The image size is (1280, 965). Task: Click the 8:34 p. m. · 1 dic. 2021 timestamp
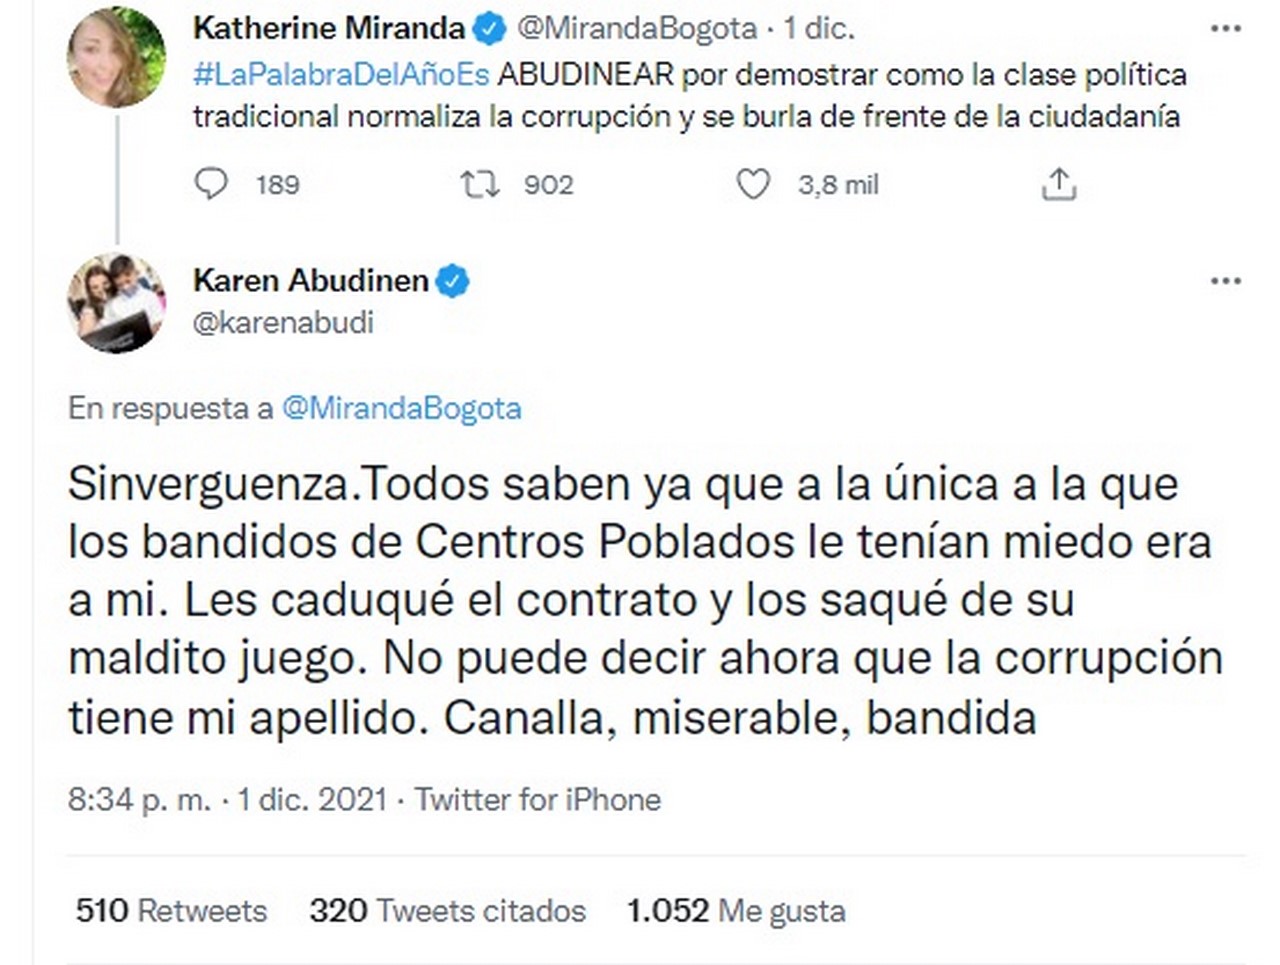tap(227, 800)
